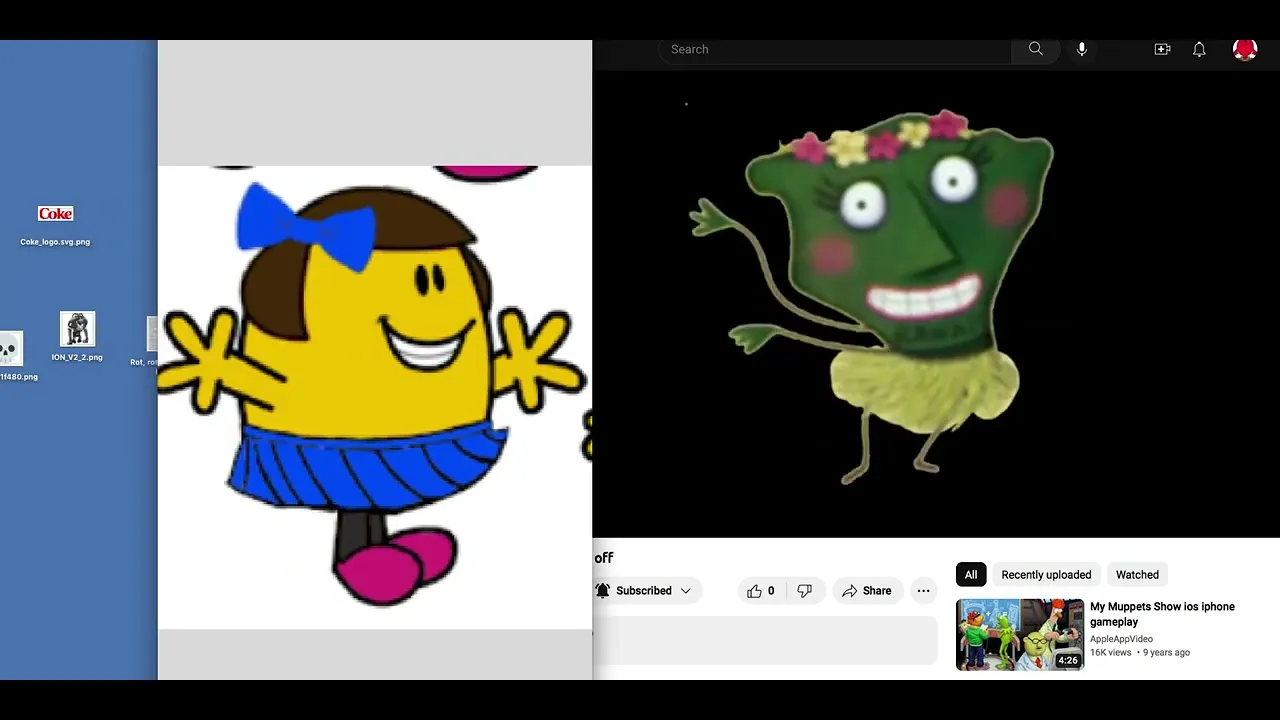Open the AppleAppVideo channel link
Screen dimensions: 1280x720
tap(1121, 639)
